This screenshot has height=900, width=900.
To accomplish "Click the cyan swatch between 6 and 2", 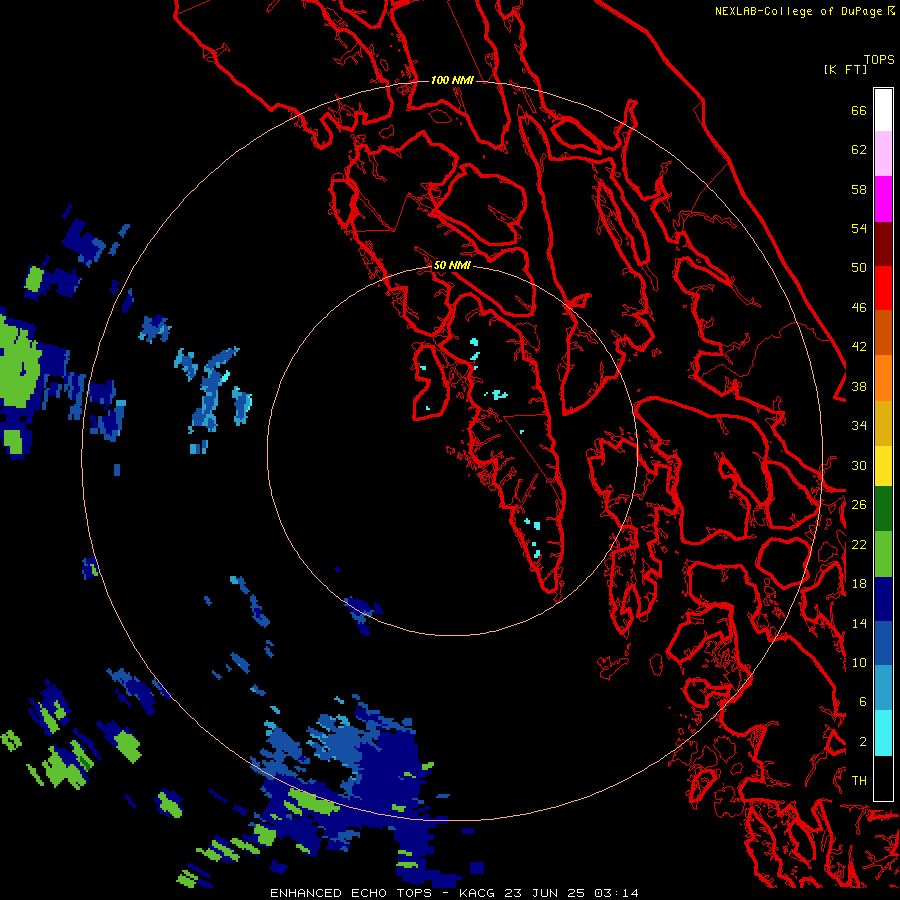I will click(883, 733).
